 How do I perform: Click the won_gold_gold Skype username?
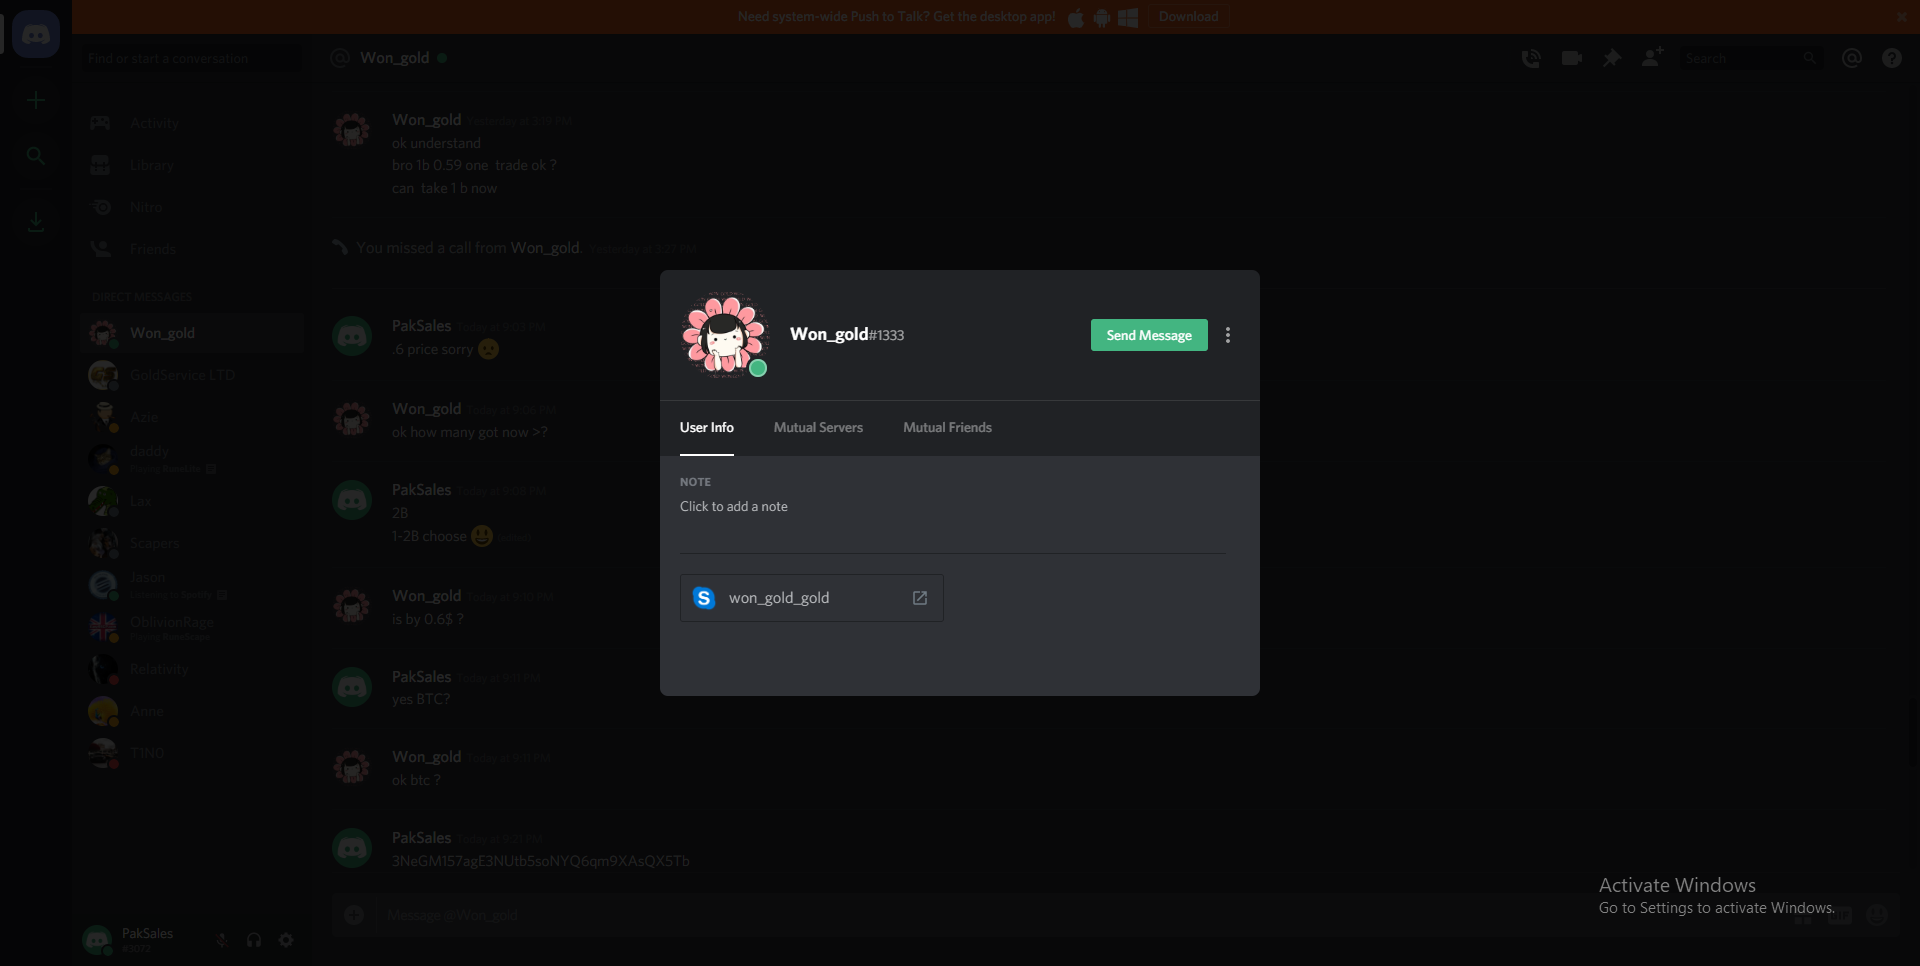[779, 598]
